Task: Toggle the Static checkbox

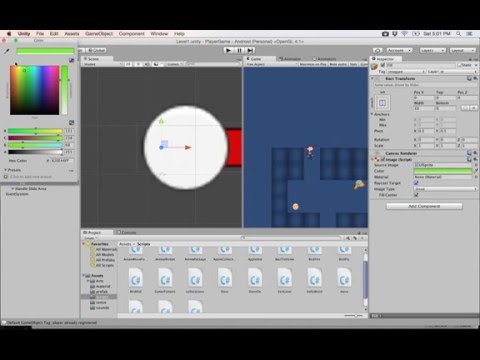Action: [460, 65]
